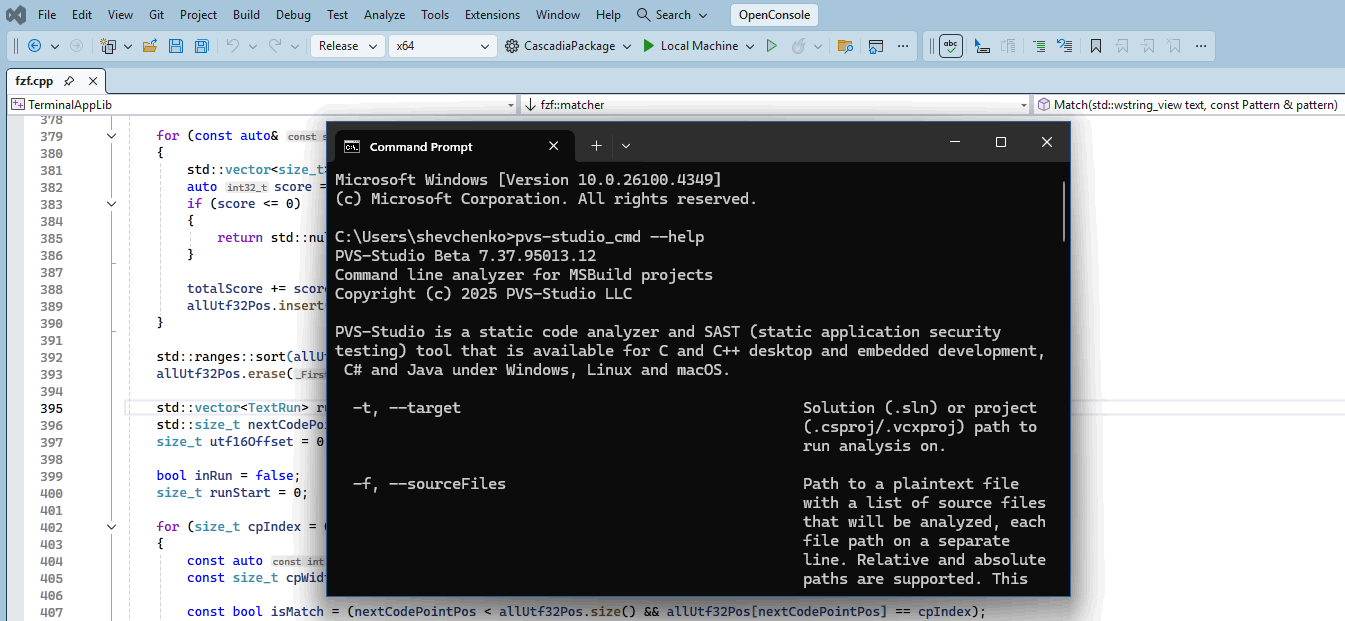Jump to next bookmark with its icon

1148,45
